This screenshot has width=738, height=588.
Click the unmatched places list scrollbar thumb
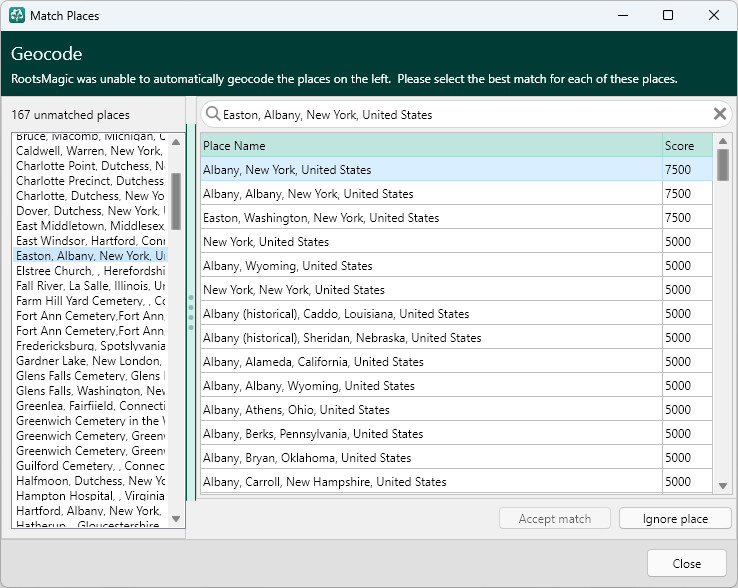coord(176,201)
